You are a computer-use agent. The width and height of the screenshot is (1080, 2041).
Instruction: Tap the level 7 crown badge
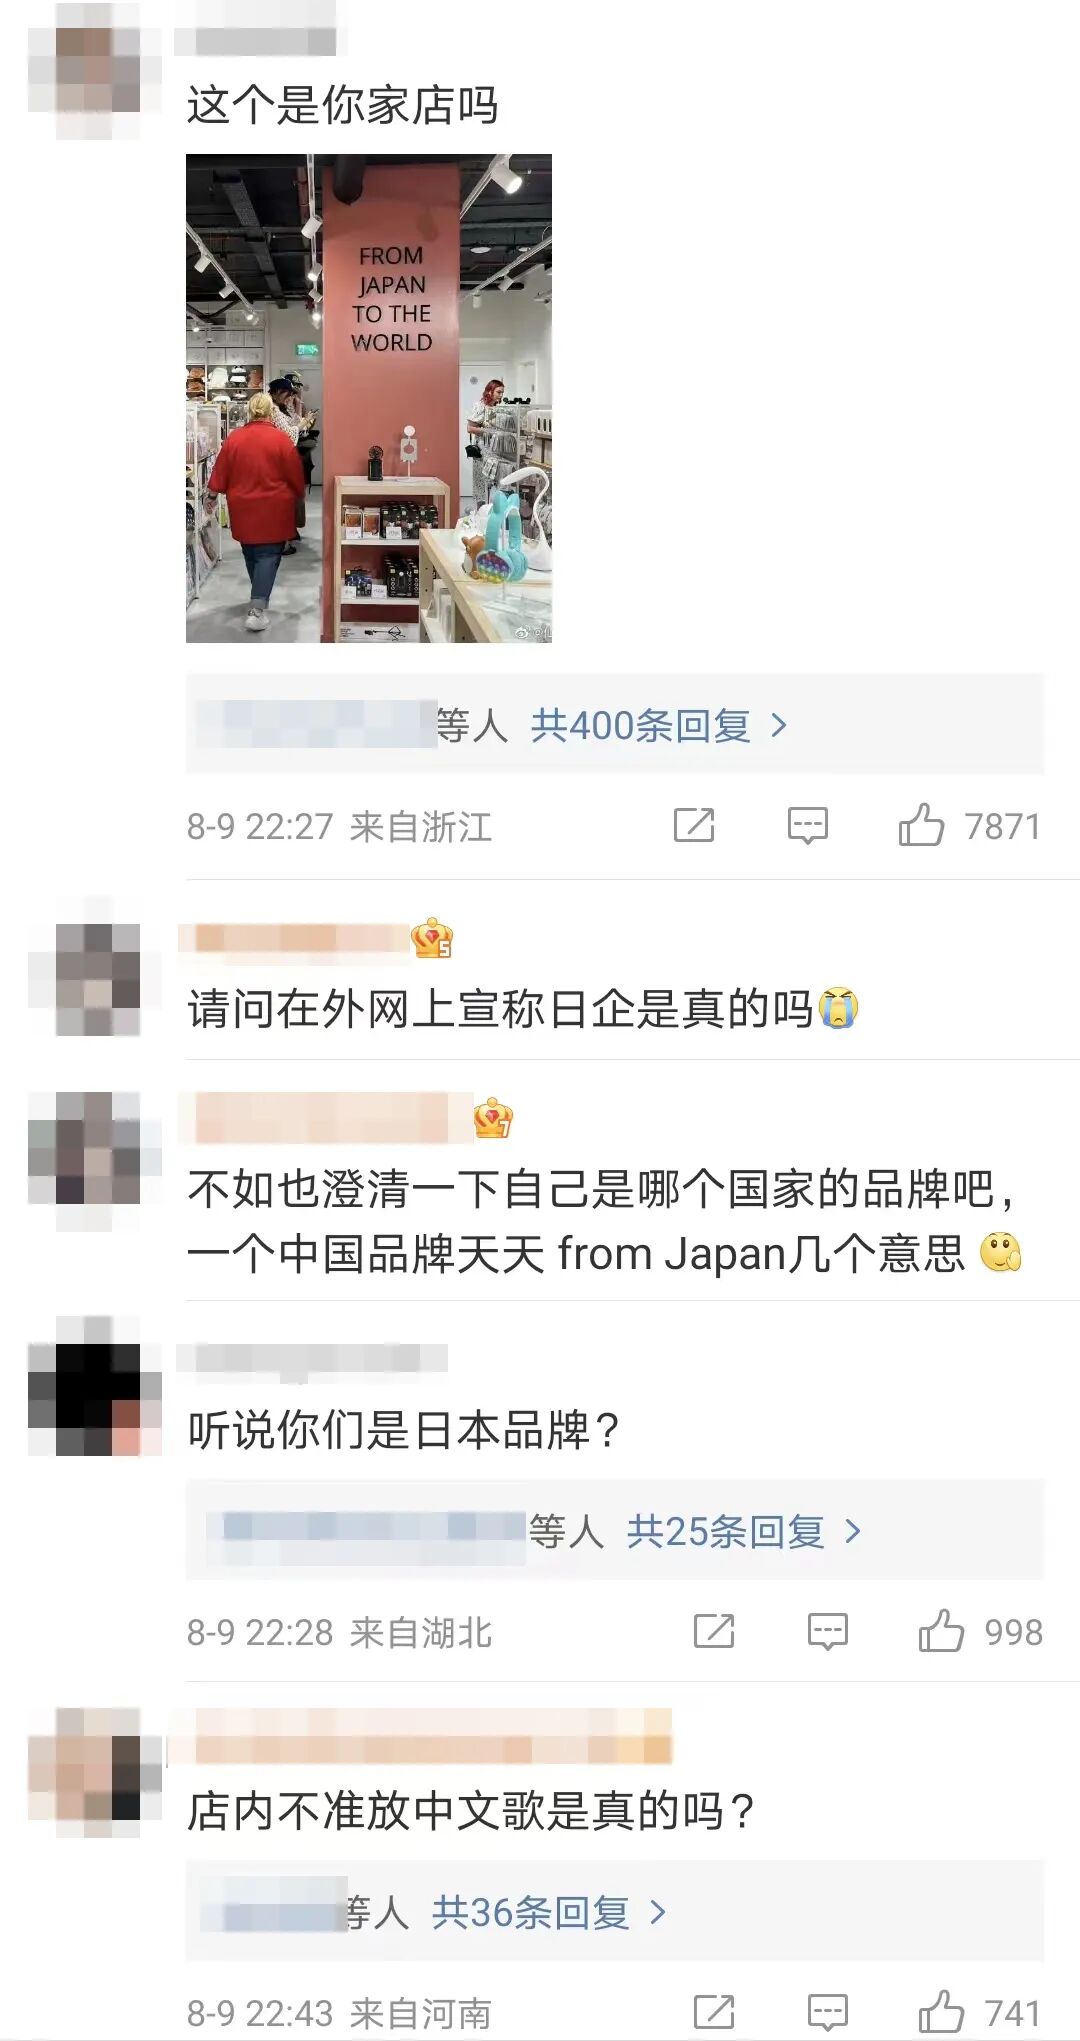pyautogui.click(x=493, y=1118)
